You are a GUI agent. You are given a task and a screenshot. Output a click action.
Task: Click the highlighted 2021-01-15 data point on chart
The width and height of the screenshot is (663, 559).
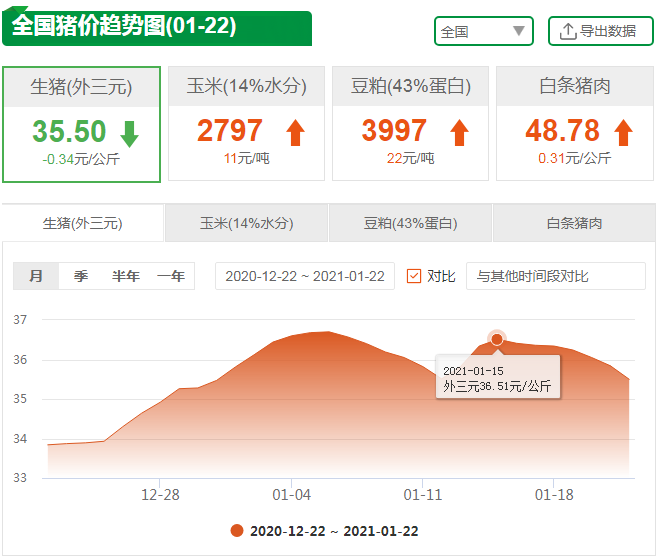click(x=497, y=339)
